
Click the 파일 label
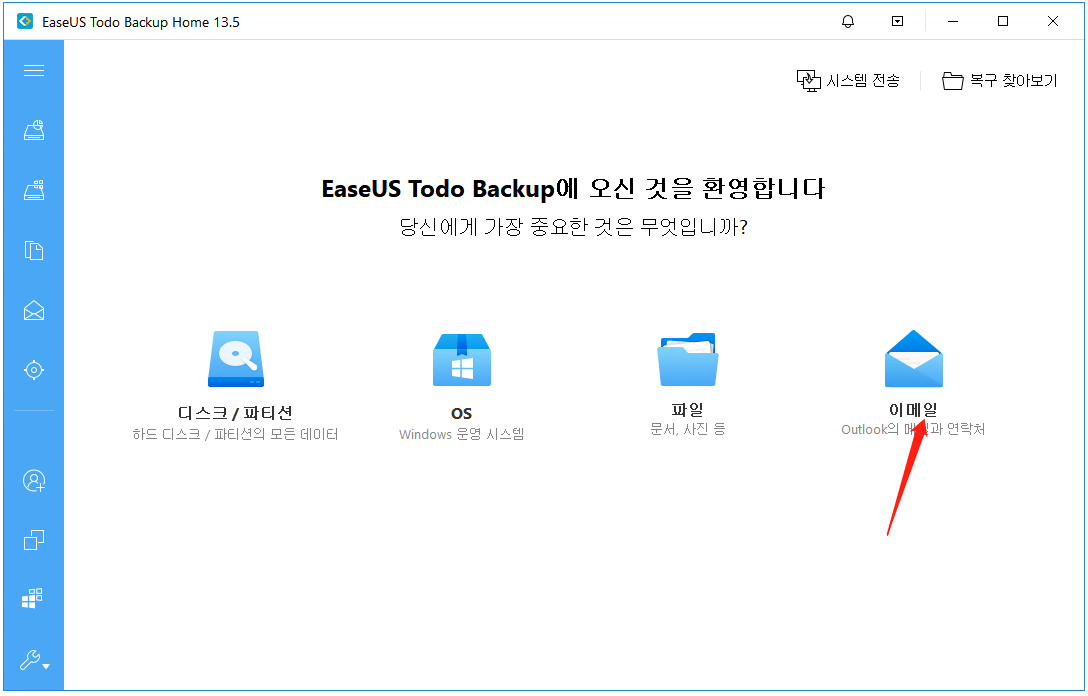click(688, 409)
